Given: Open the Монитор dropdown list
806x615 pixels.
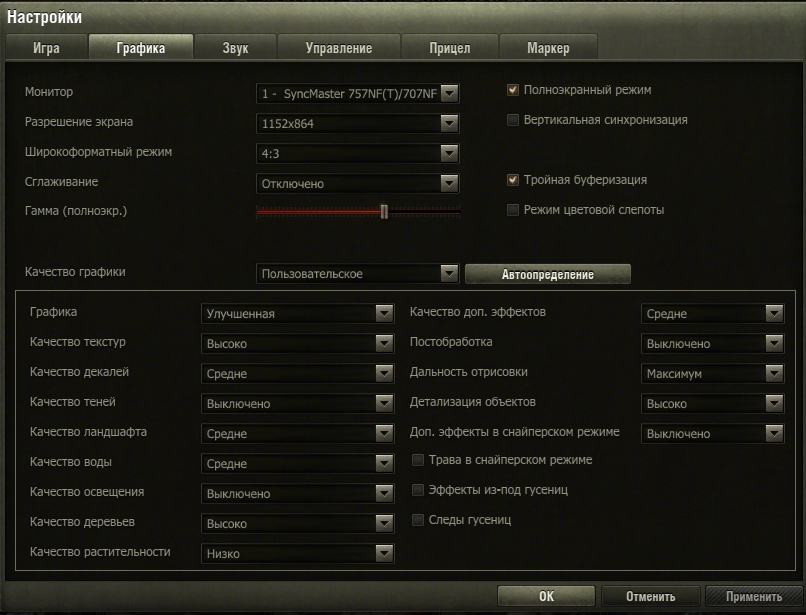Looking at the screenshot, I should [x=449, y=93].
